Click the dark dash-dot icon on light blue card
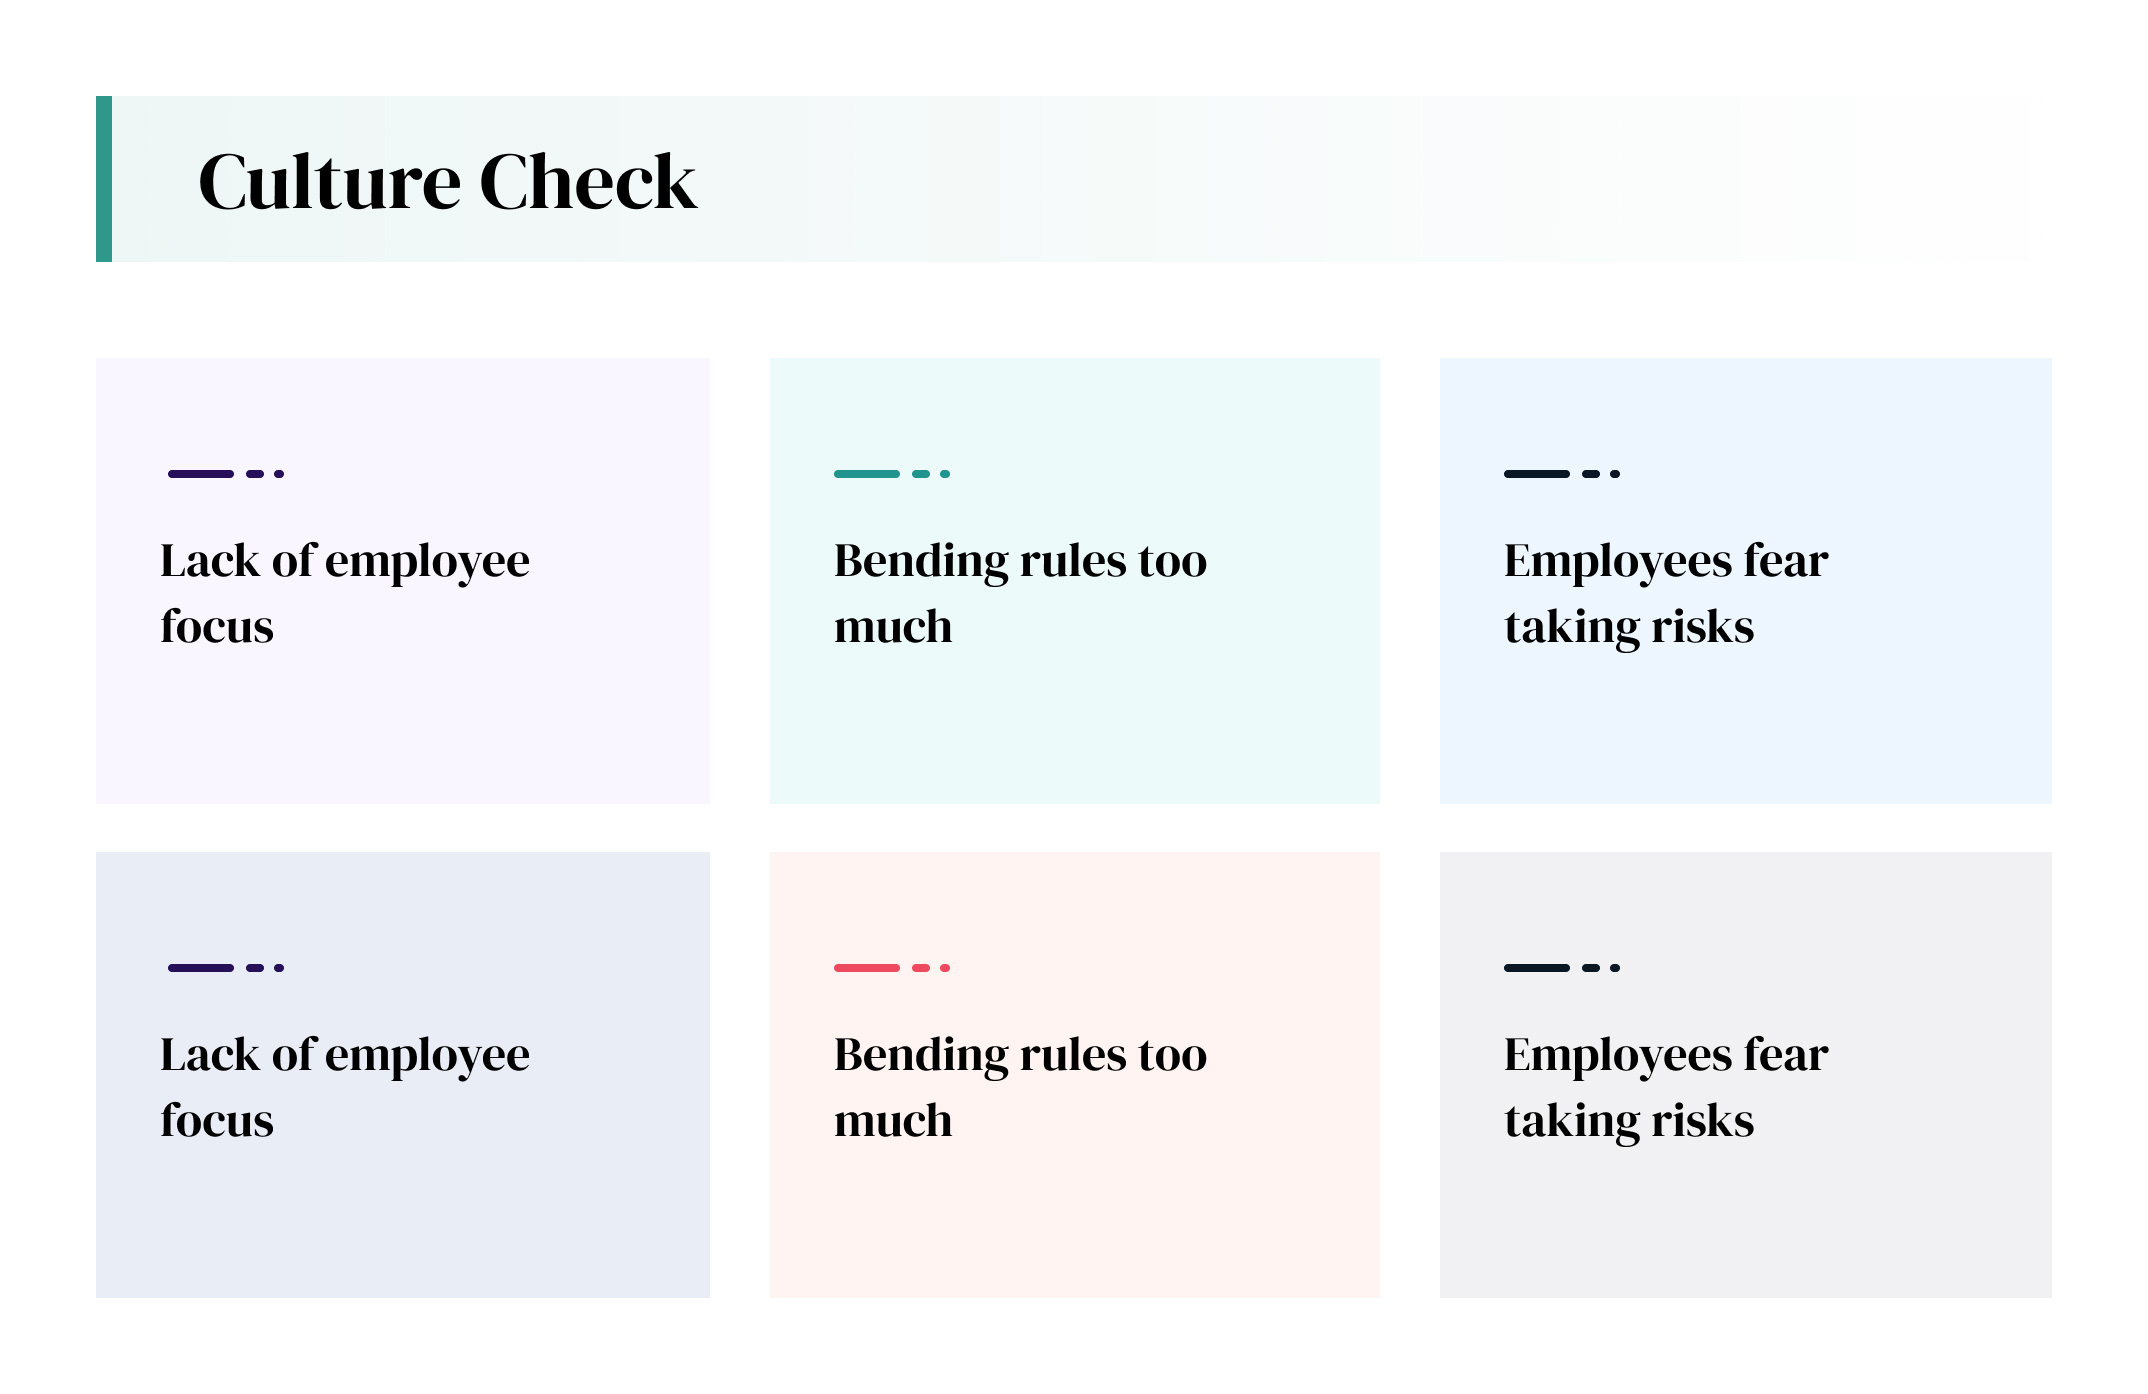Screen dimensions: 2148x1394 [1562, 474]
